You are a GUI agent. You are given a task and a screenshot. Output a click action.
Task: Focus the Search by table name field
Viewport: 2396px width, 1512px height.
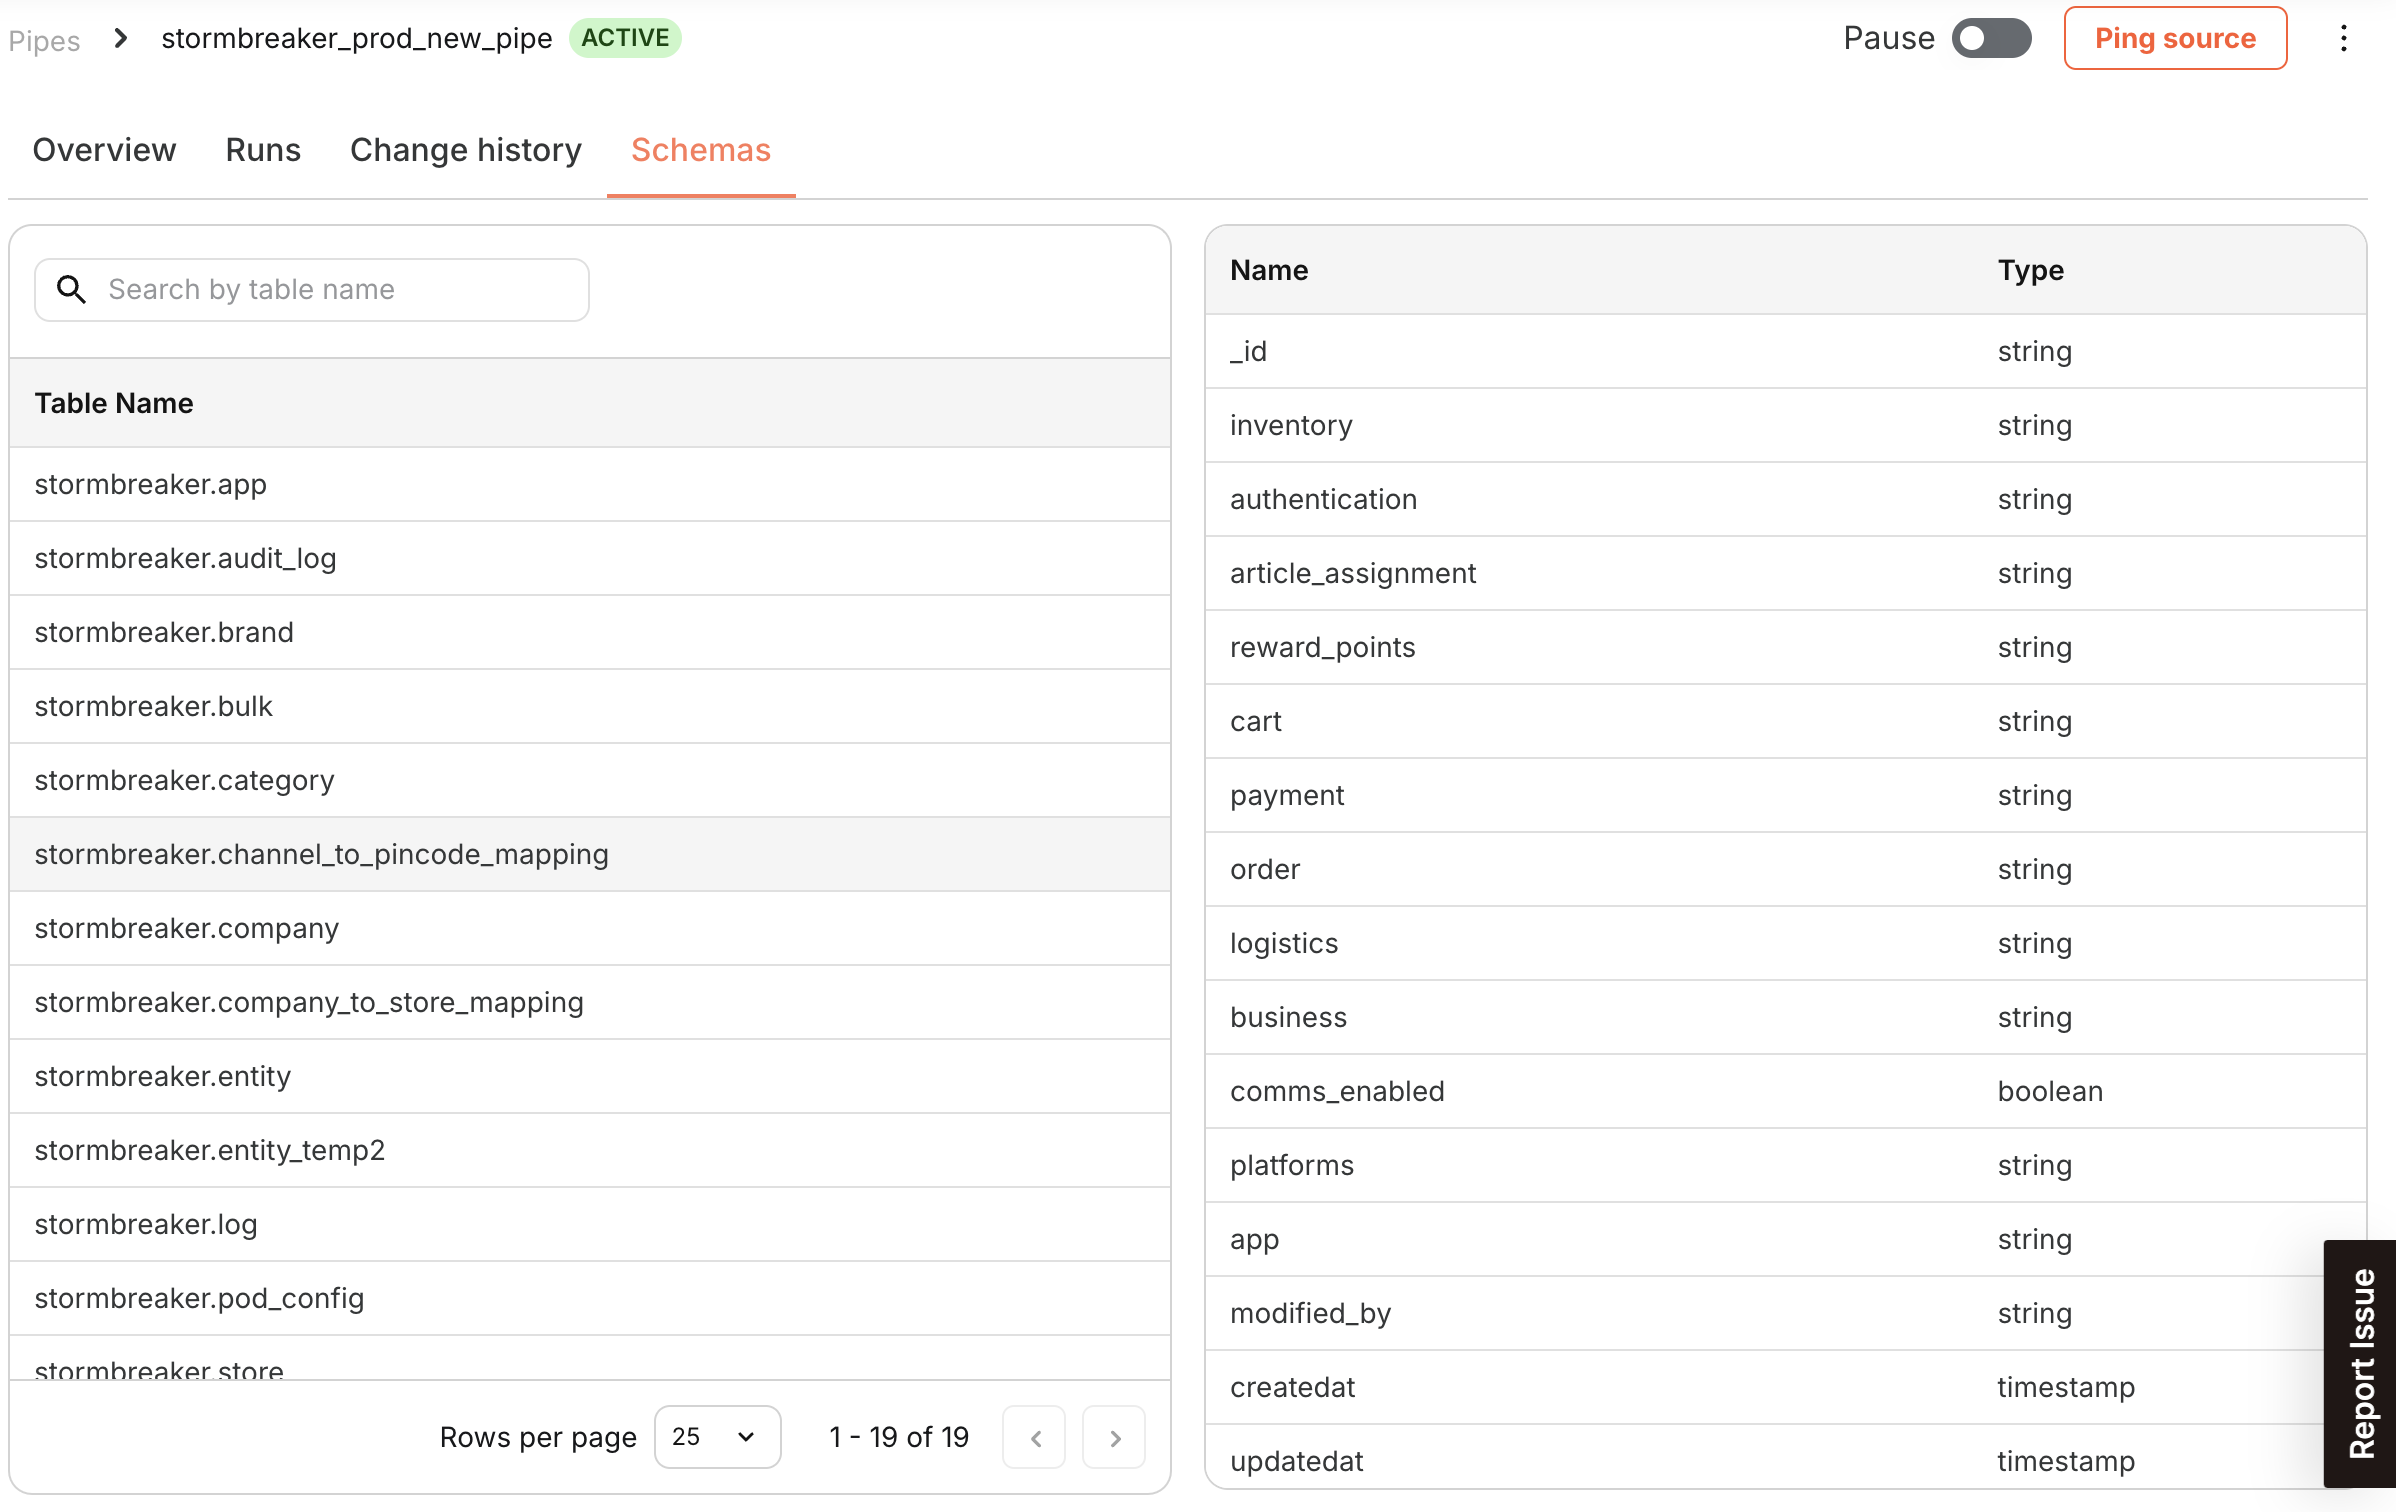(x=311, y=290)
